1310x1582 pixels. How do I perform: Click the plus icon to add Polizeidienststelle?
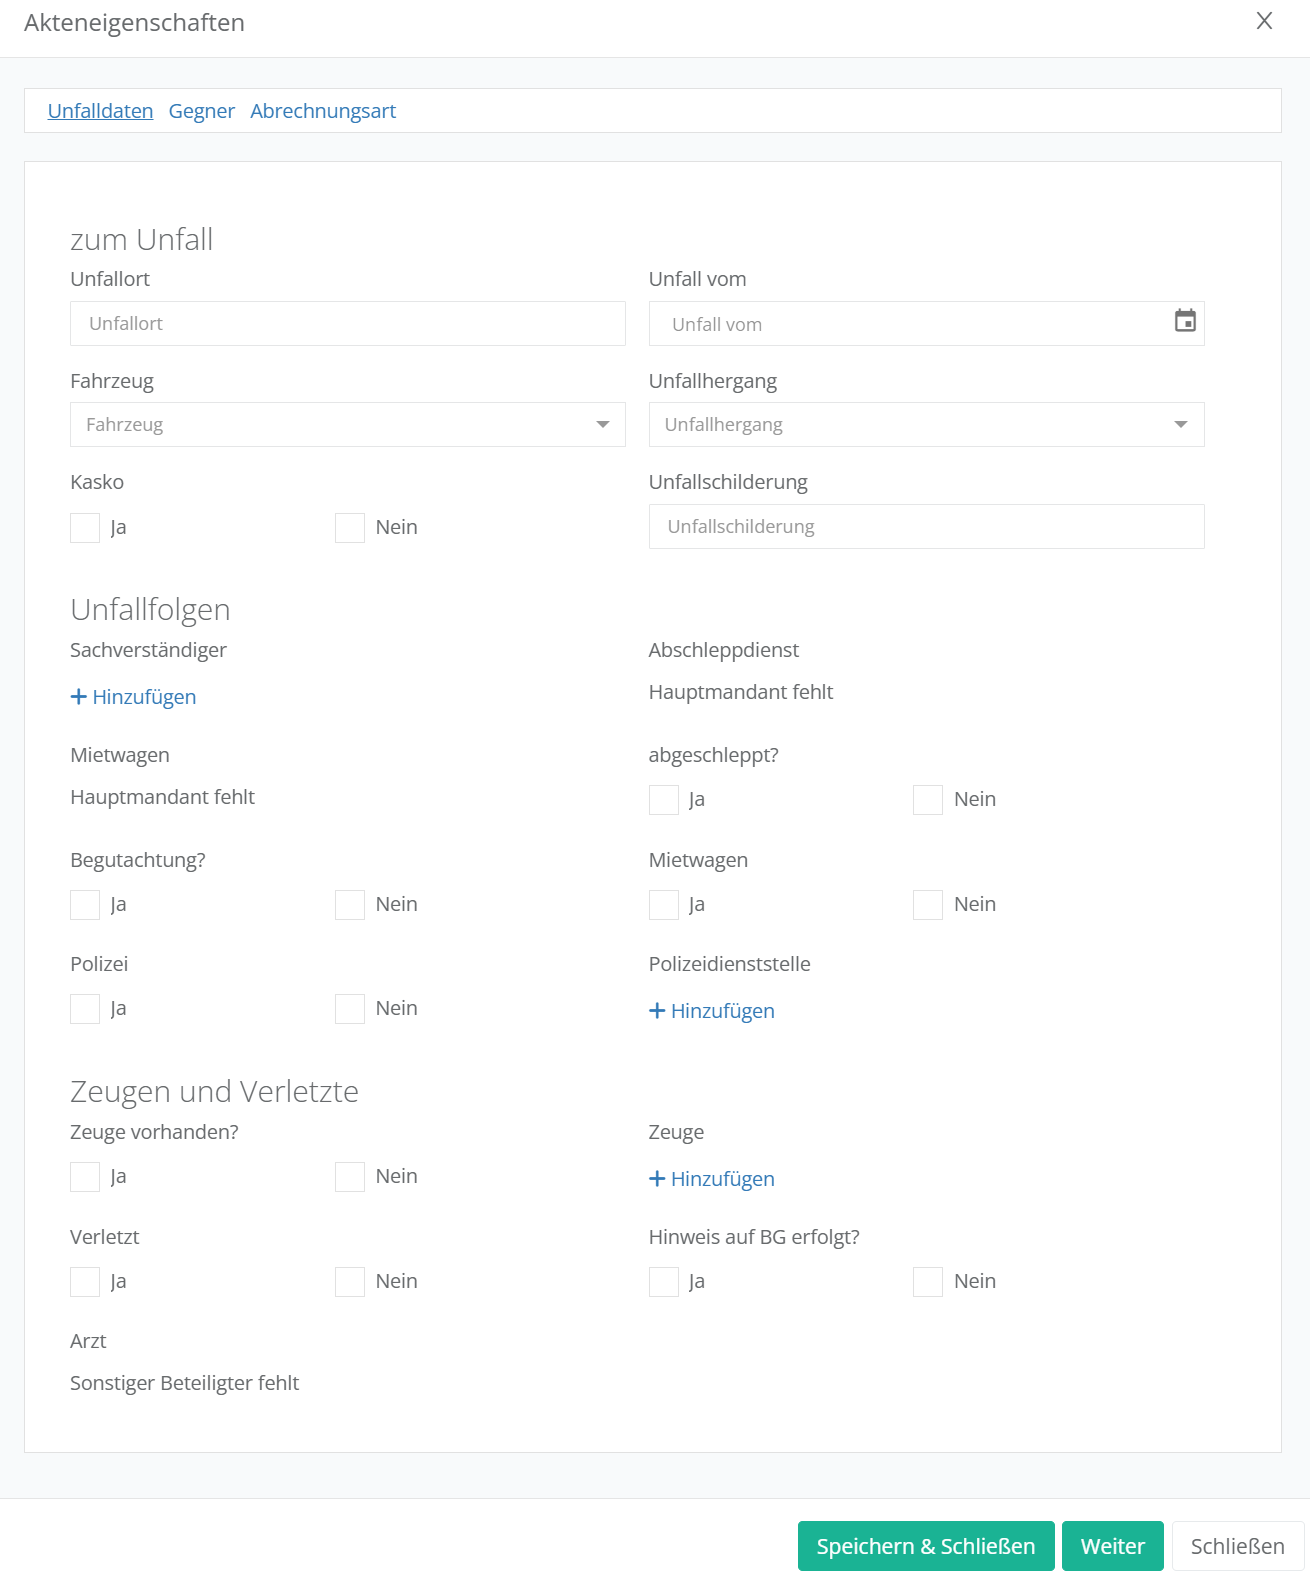click(x=657, y=1011)
